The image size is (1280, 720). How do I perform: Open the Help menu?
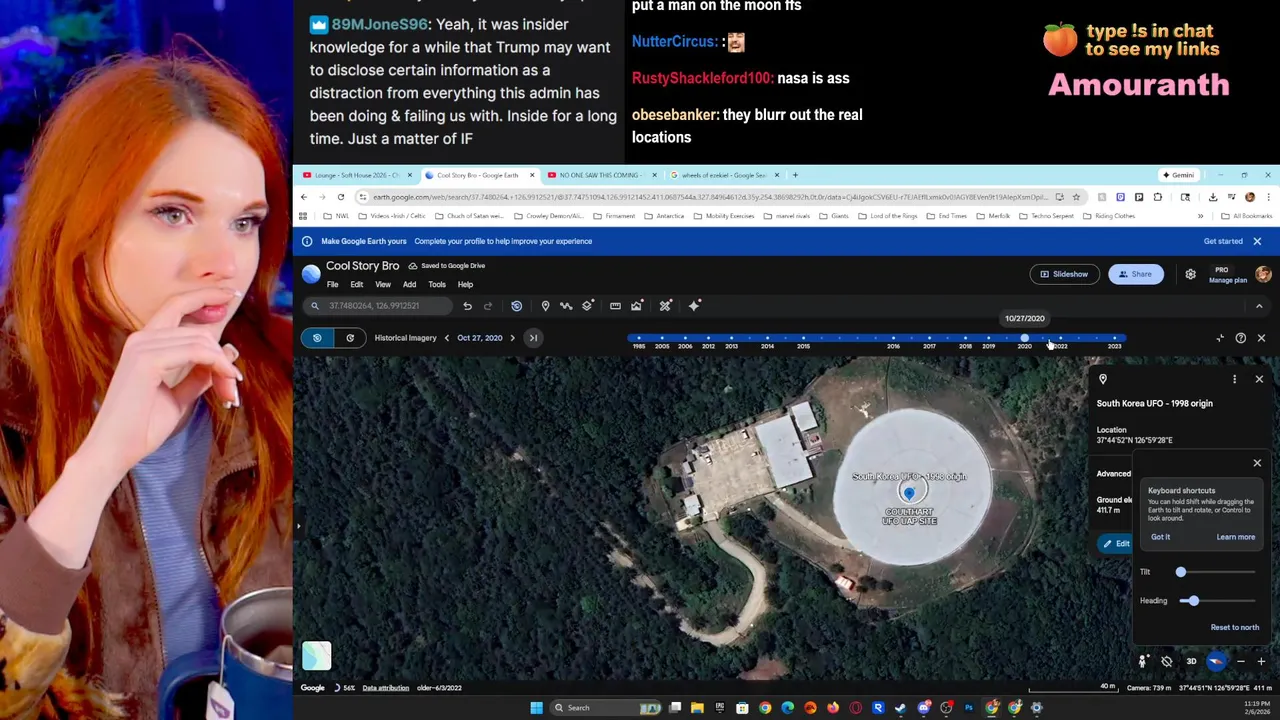coord(465,285)
